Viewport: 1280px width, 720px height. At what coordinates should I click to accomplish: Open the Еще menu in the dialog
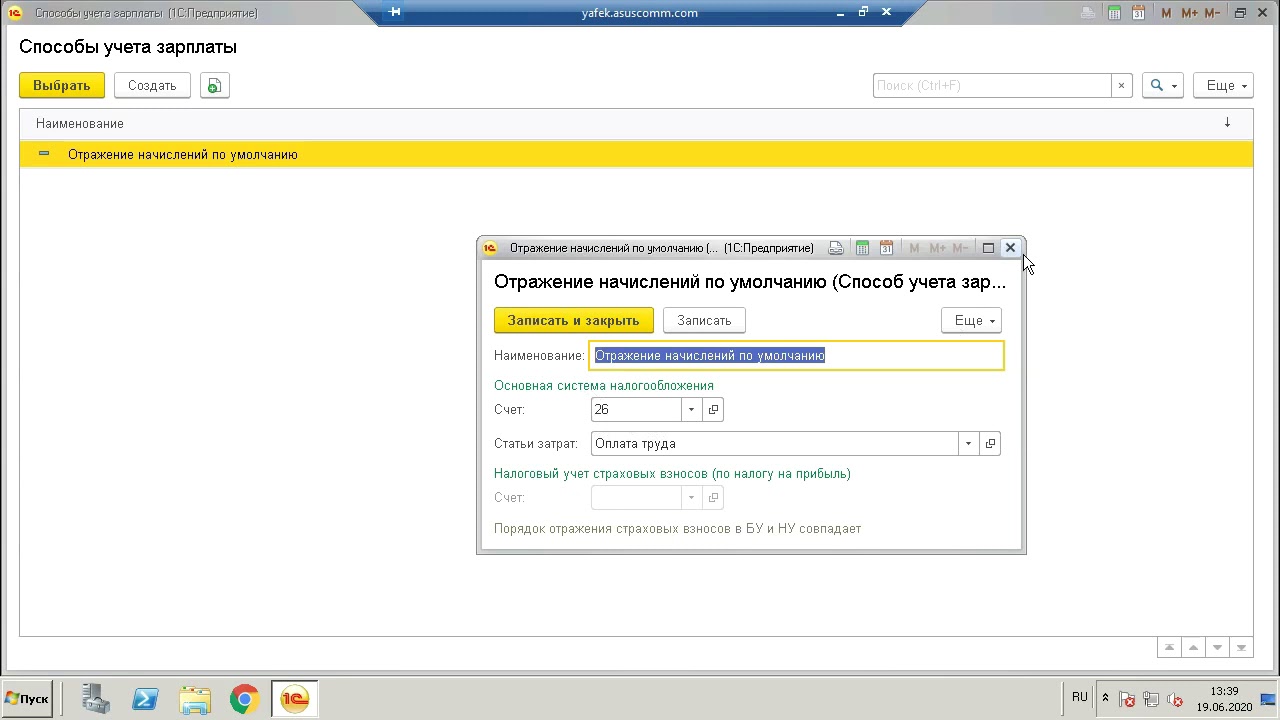pos(971,321)
